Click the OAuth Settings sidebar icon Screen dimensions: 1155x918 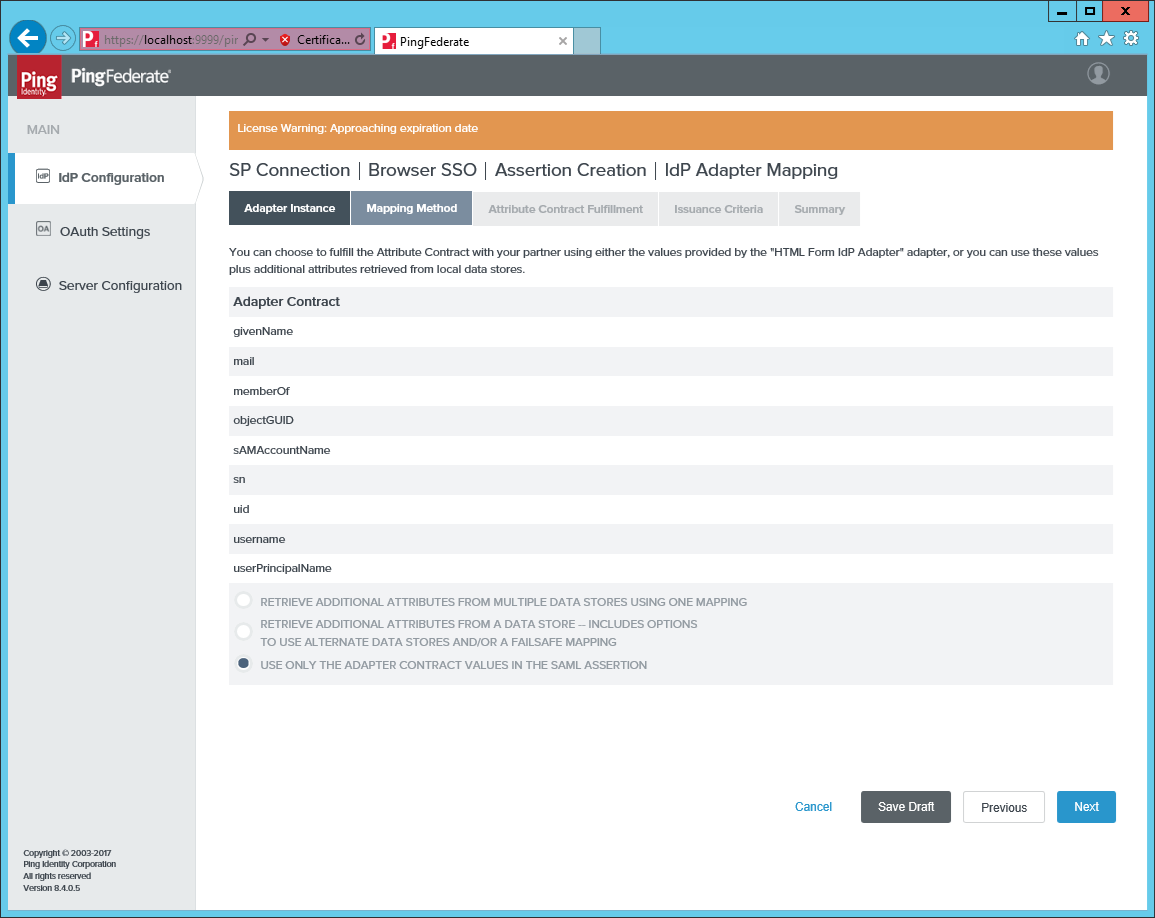43,229
